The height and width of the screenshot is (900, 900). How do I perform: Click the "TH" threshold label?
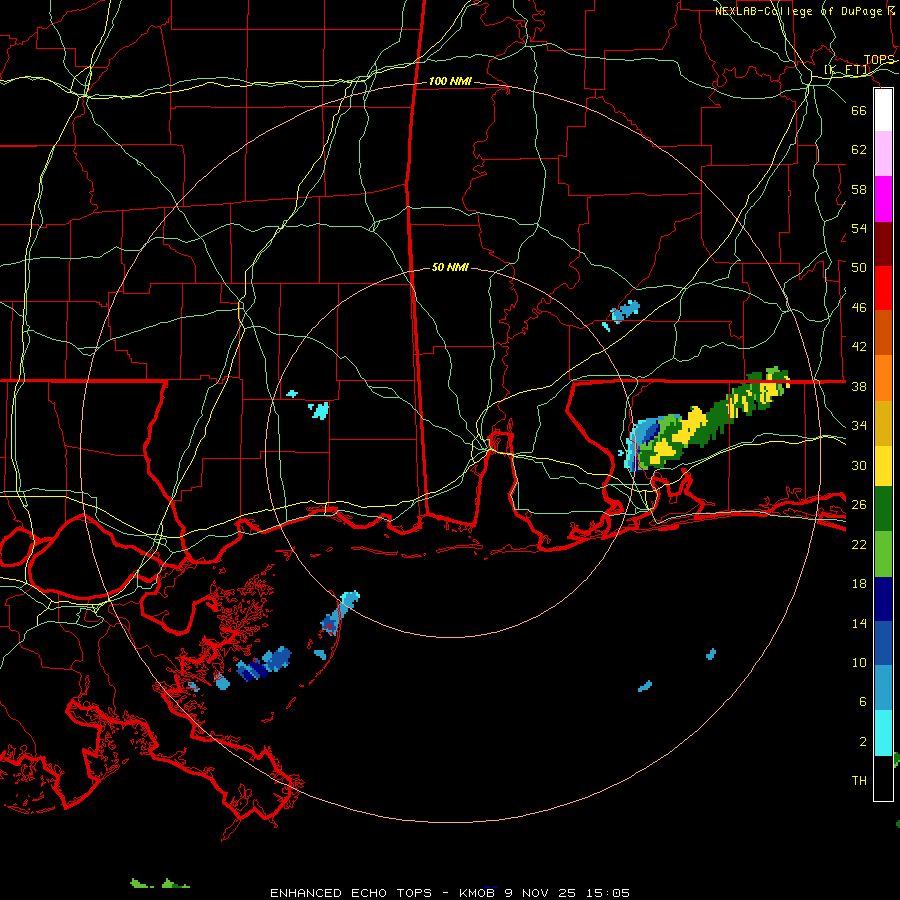[859, 780]
